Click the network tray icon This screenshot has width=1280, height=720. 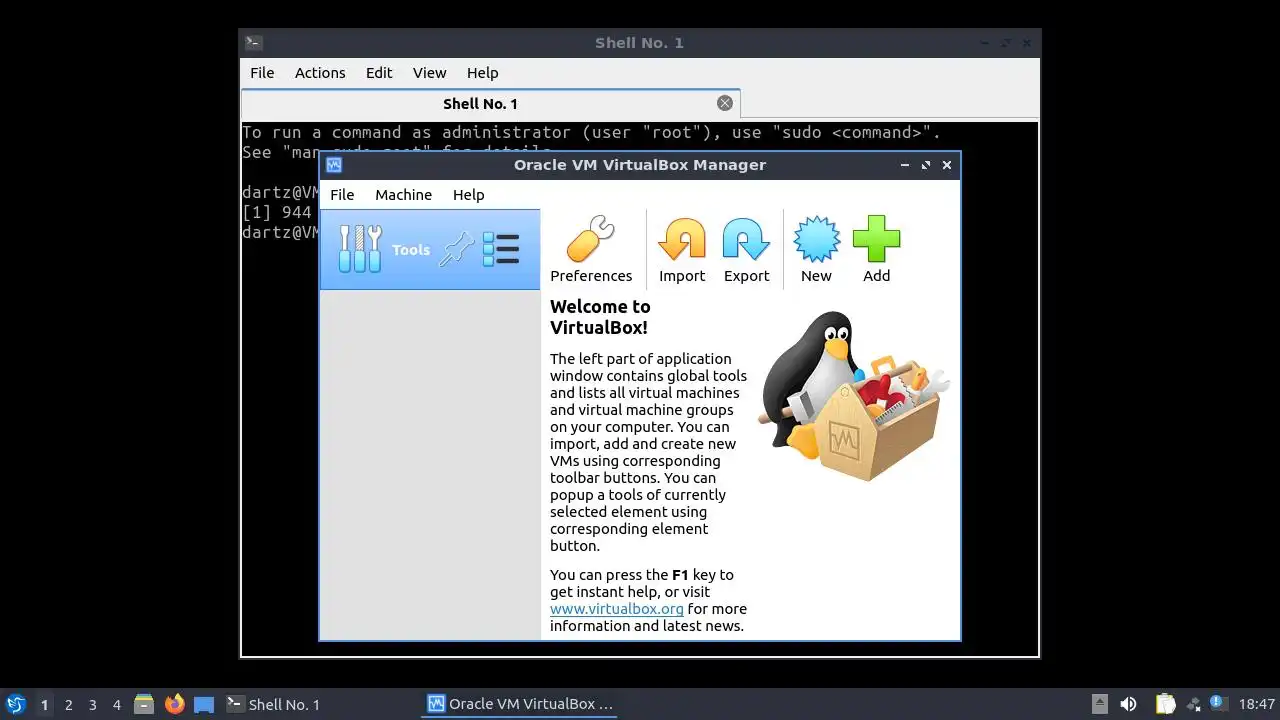pos(1193,704)
